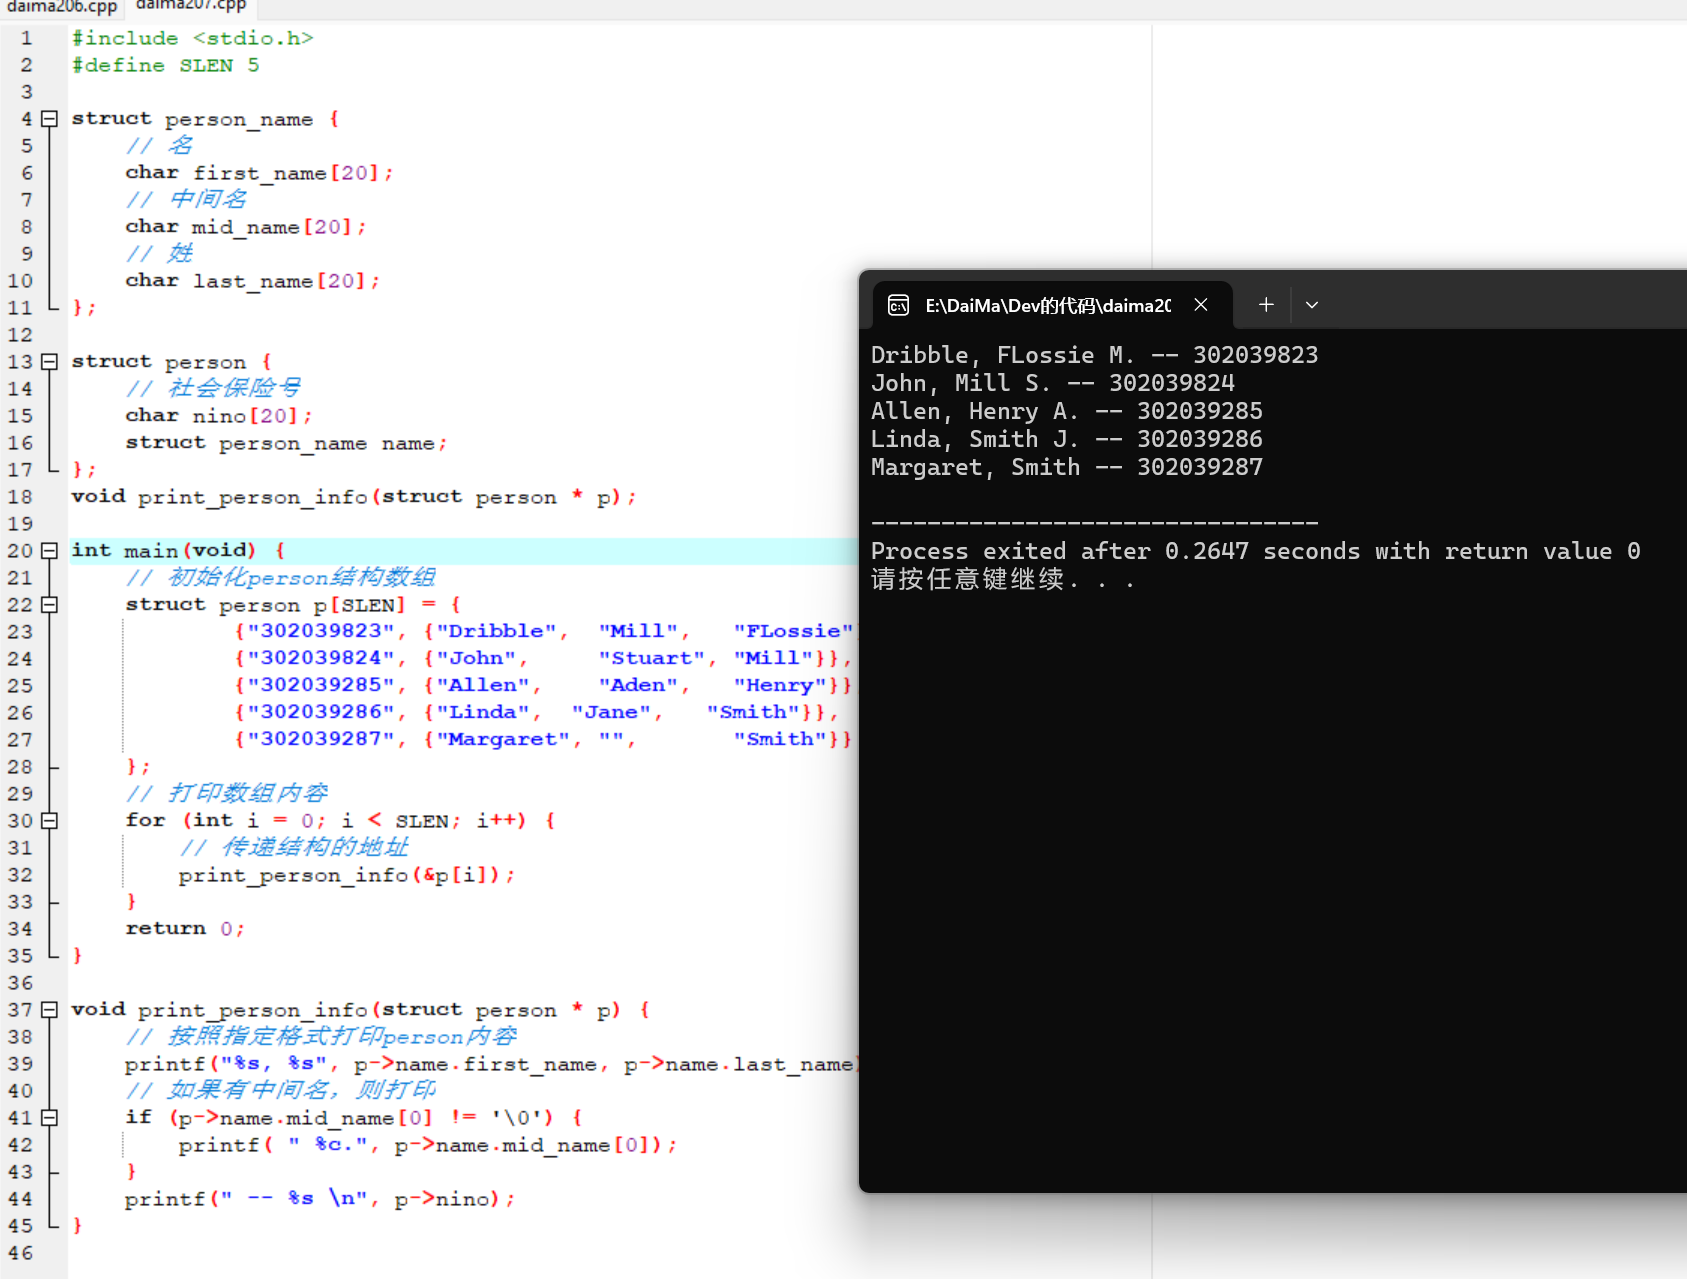This screenshot has height=1279, width=1687.
Task: Click console output "John, Mill S. -- 302039824"
Action: point(1053,383)
